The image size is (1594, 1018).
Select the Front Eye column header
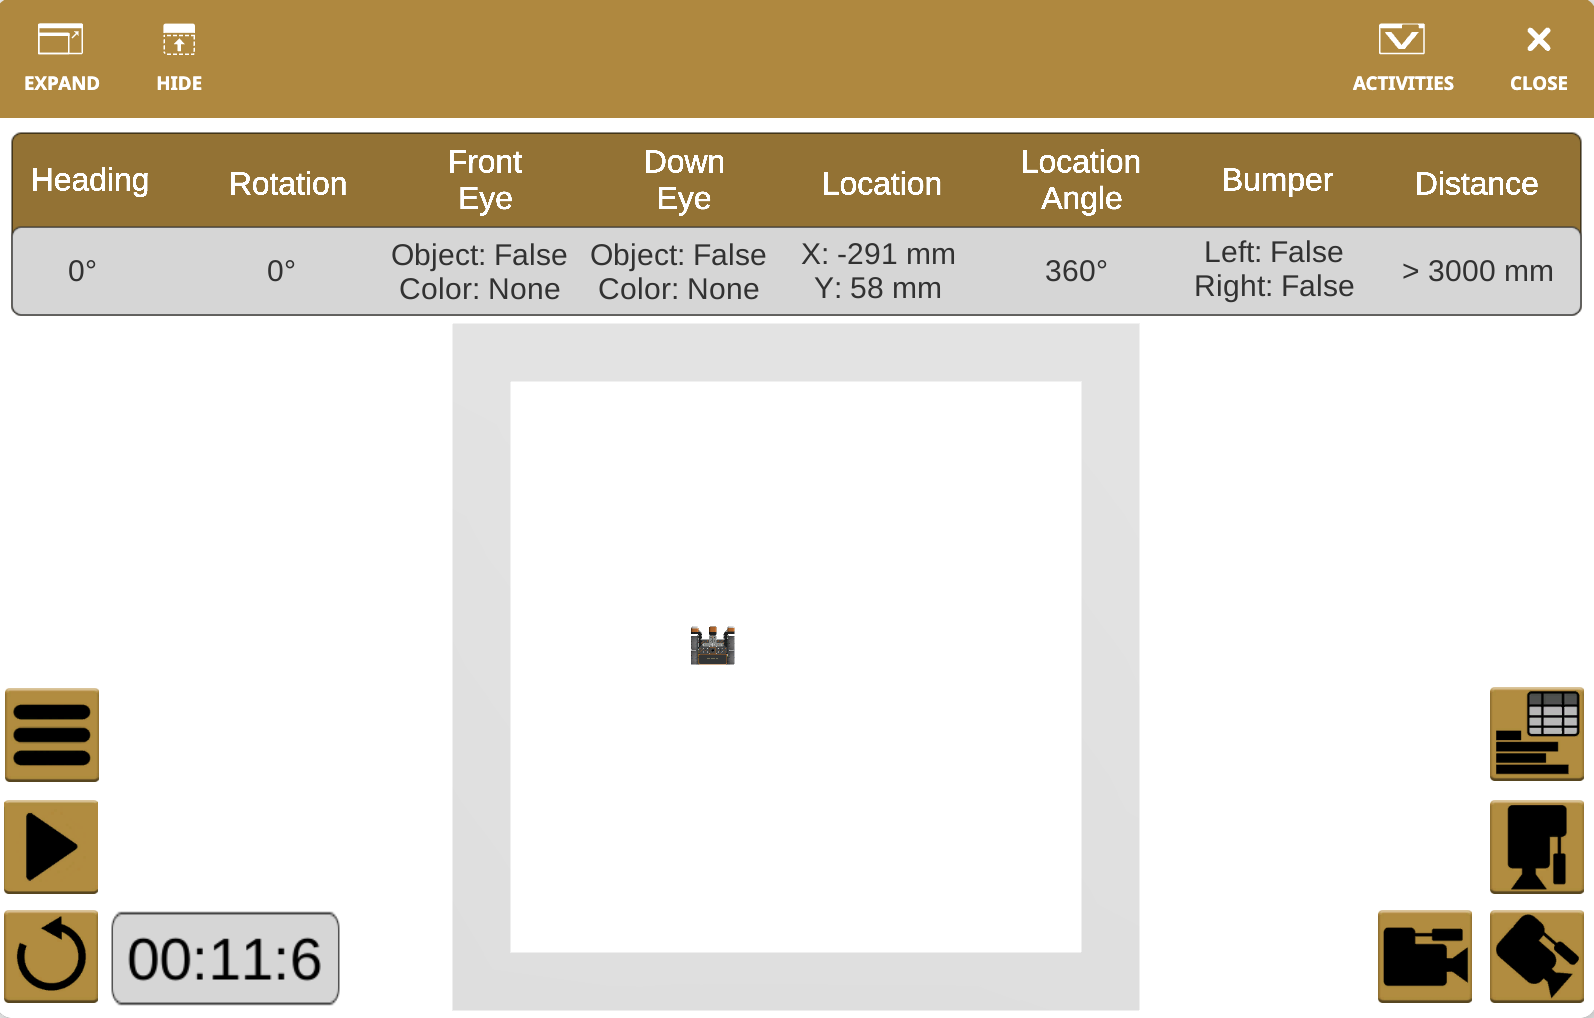coord(485,181)
